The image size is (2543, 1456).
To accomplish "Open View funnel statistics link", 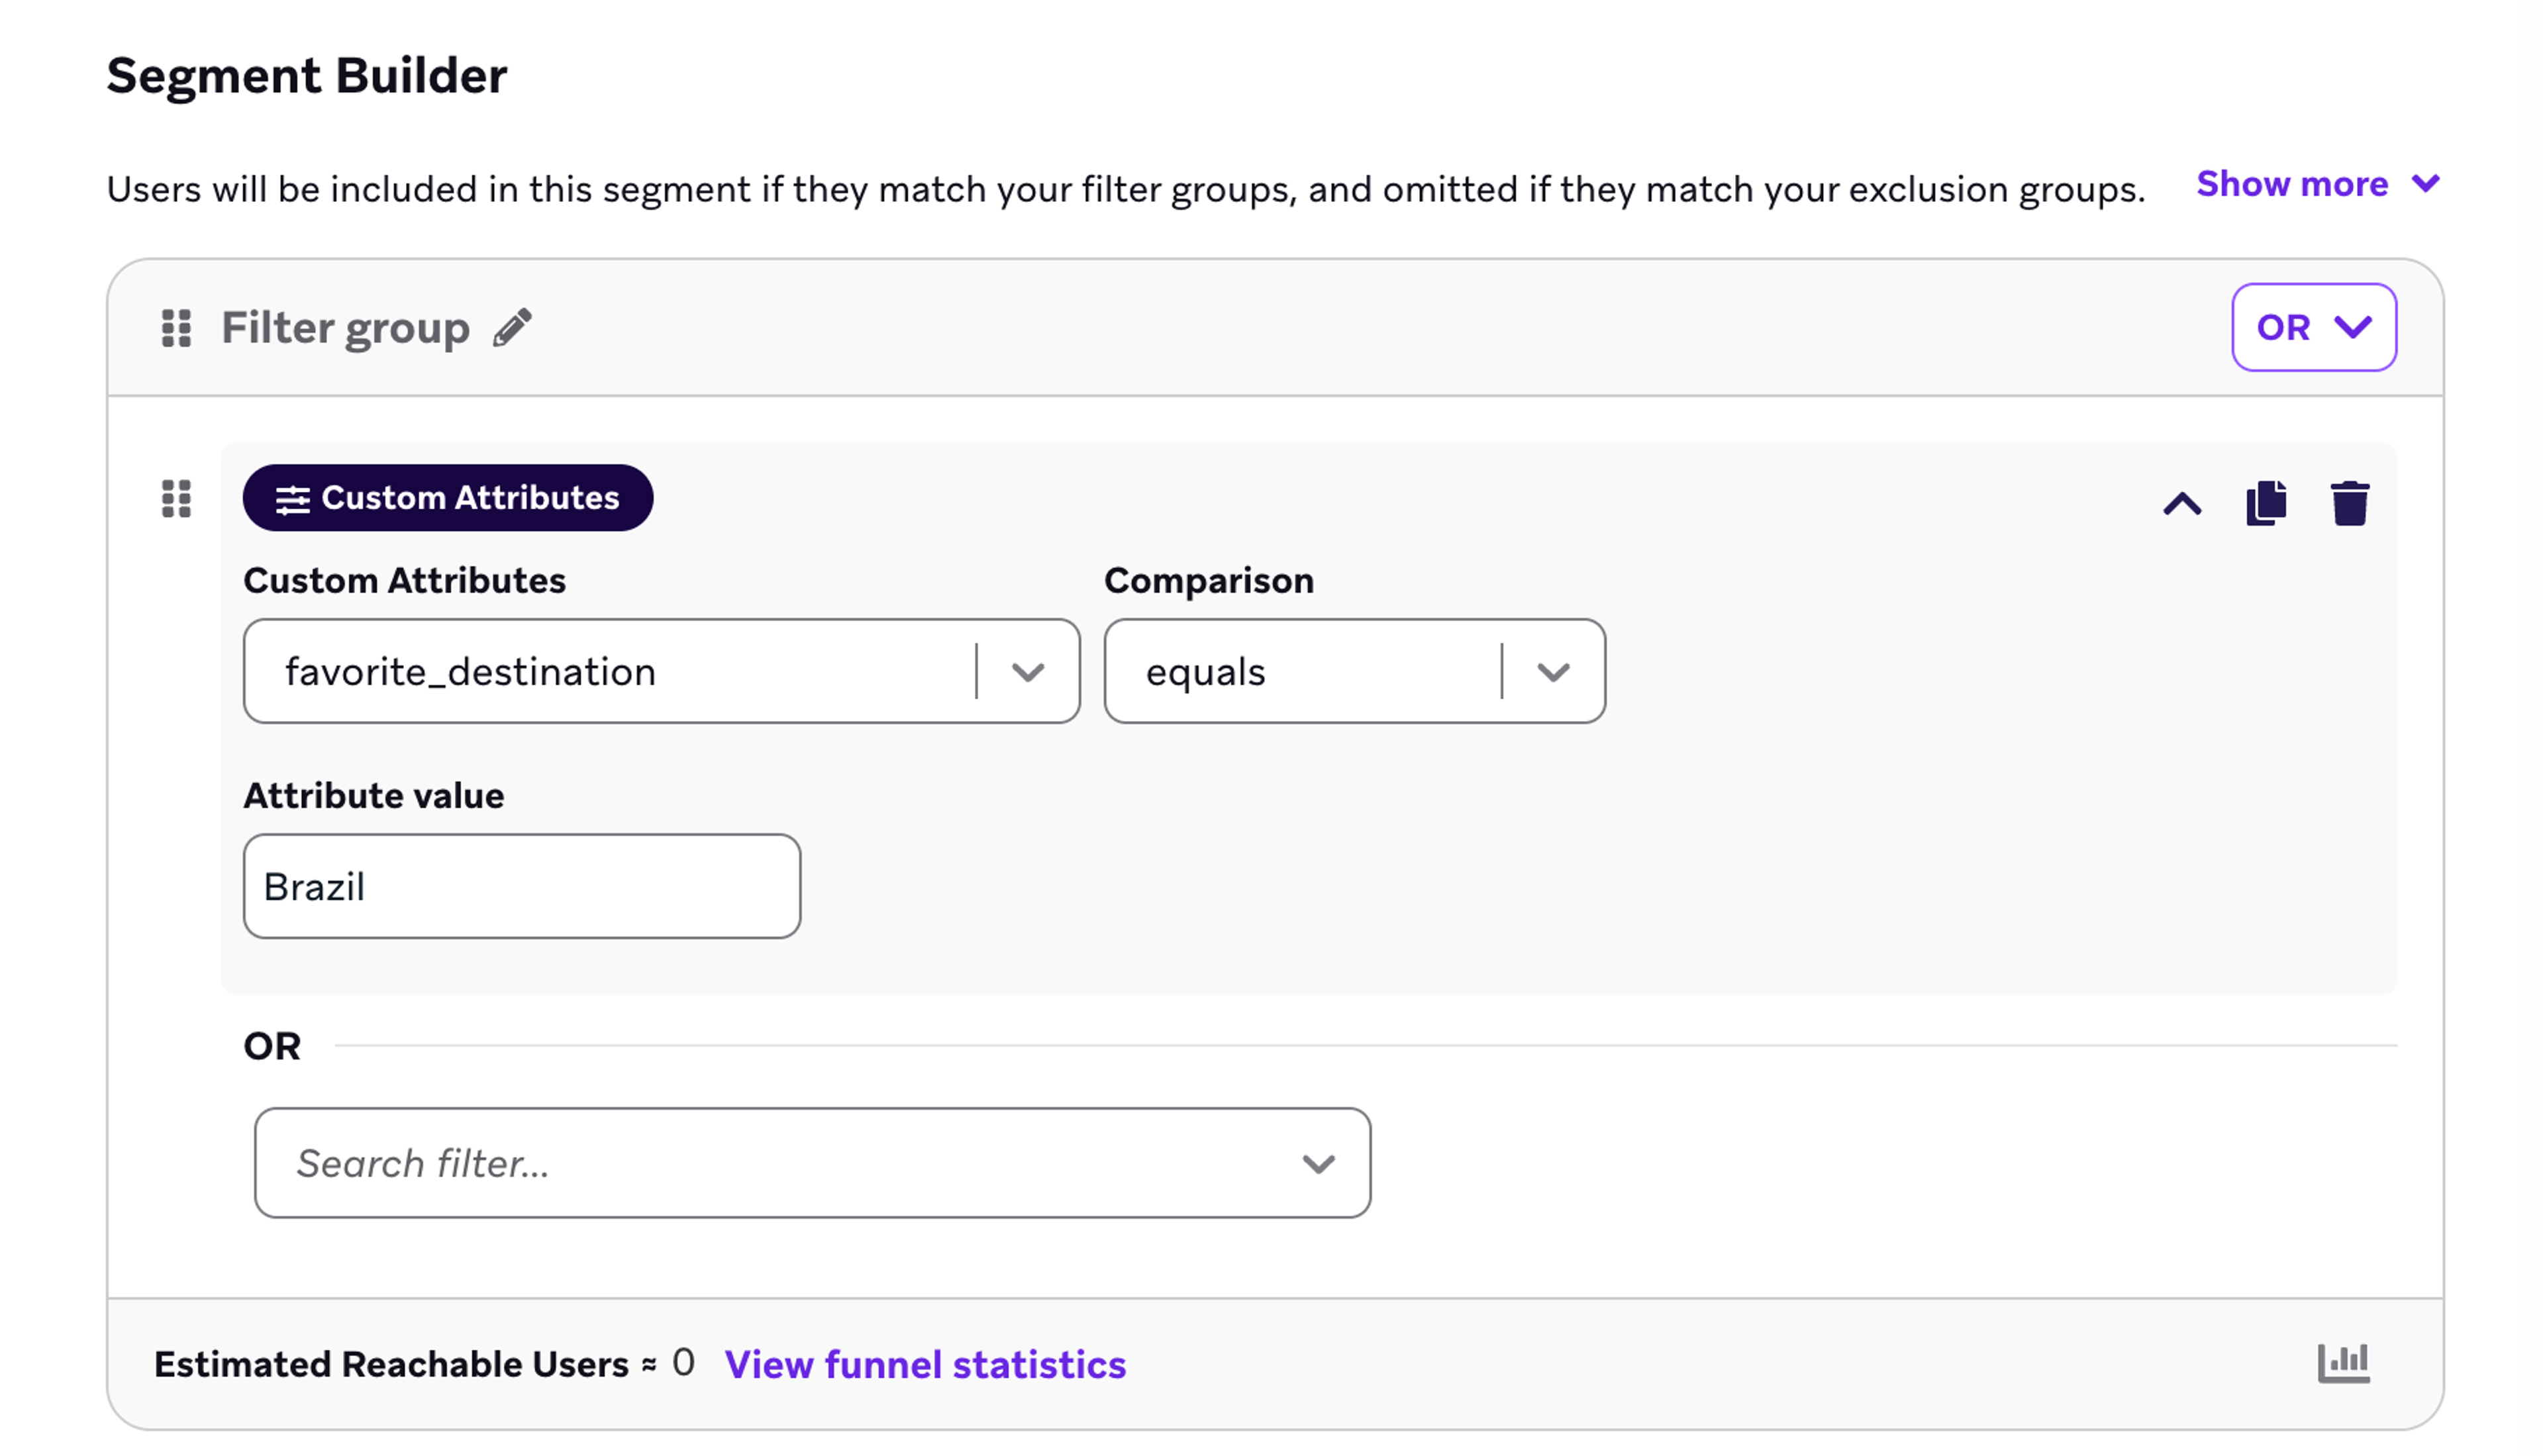I will 925,1364.
